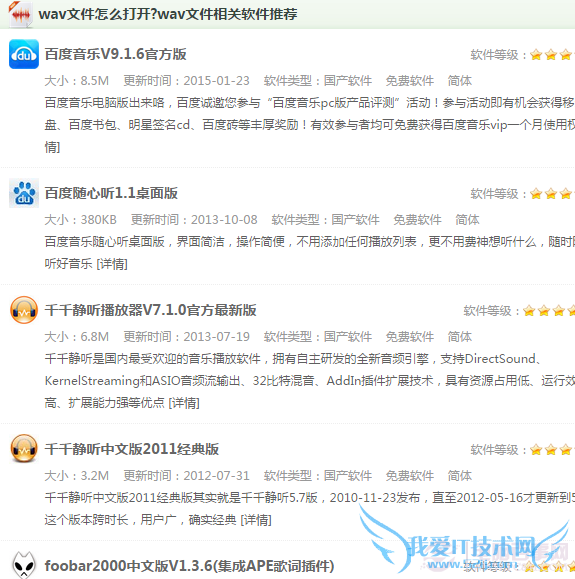Click the headphone icon beside 千千静听播放器V7.1.0
This screenshot has height=579, width=575.
(24, 310)
